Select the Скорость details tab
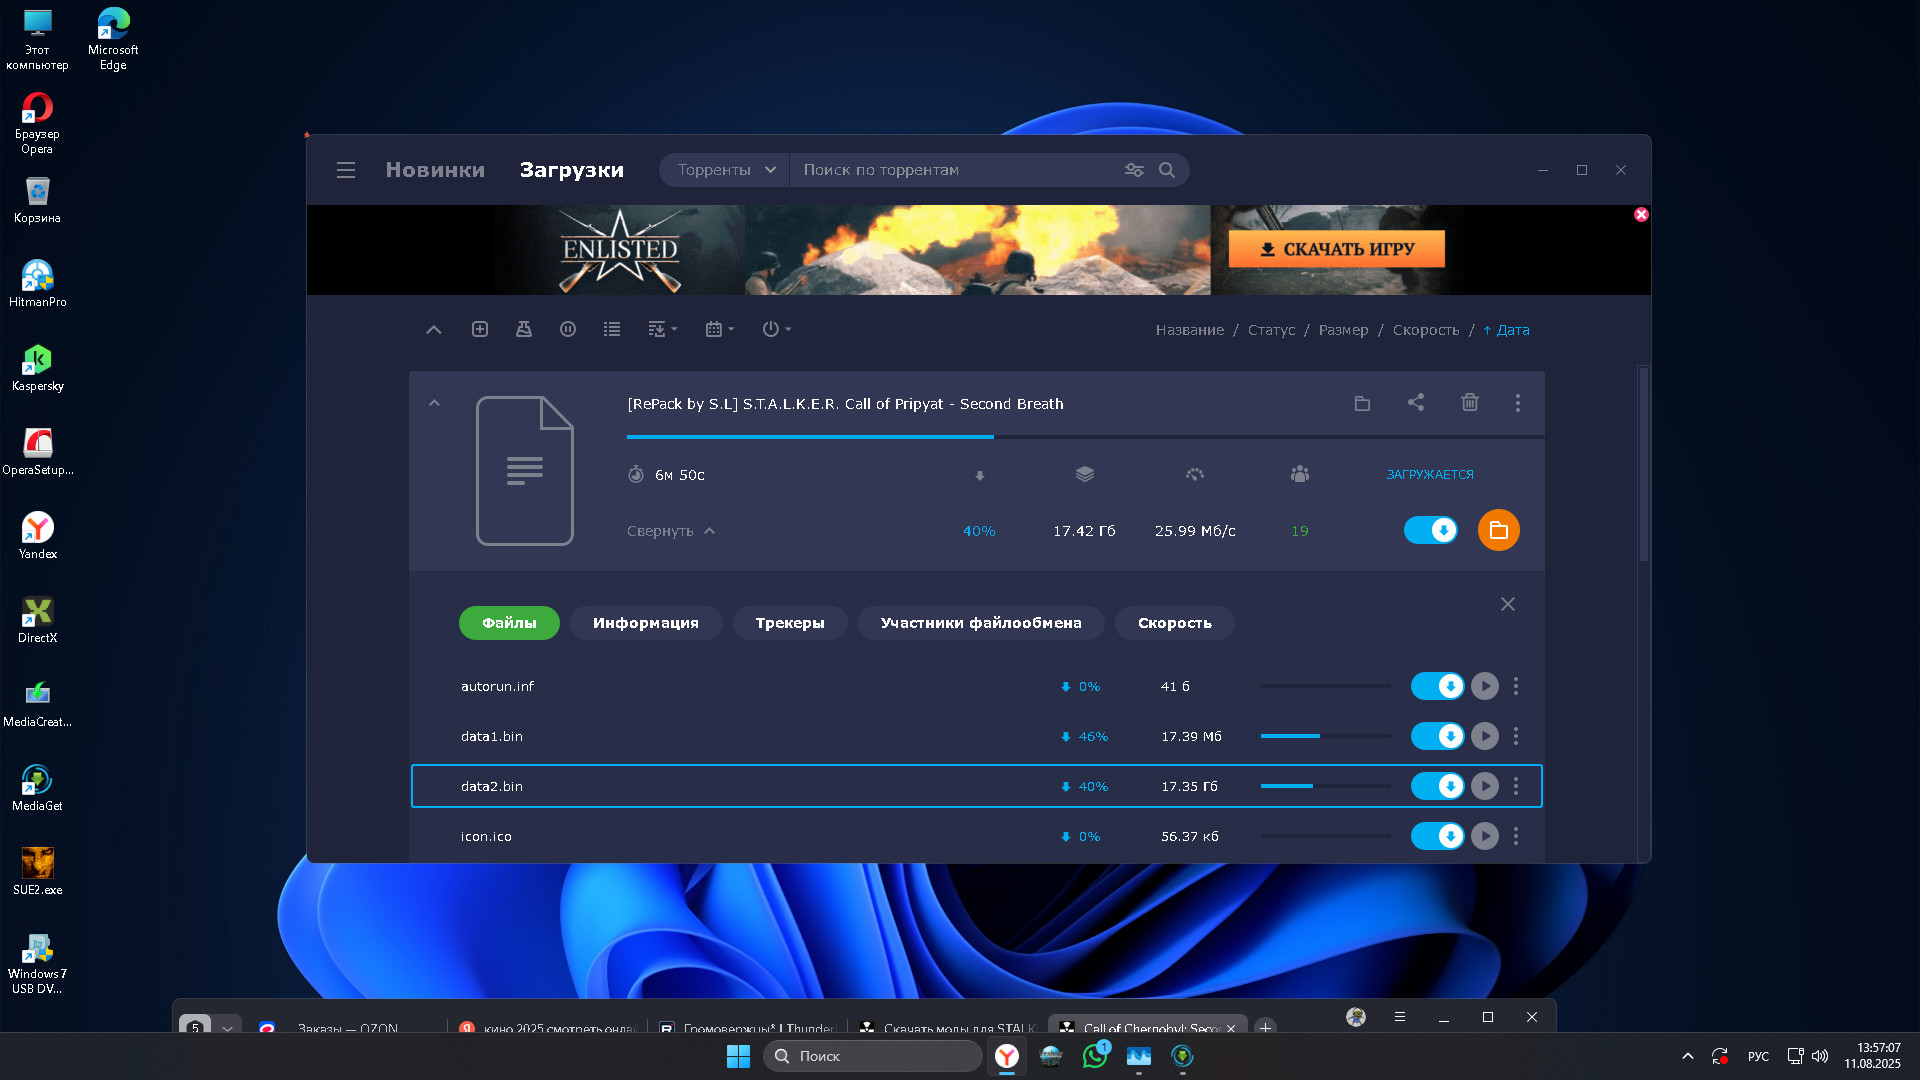Viewport: 1920px width, 1080px height. [x=1174, y=623]
